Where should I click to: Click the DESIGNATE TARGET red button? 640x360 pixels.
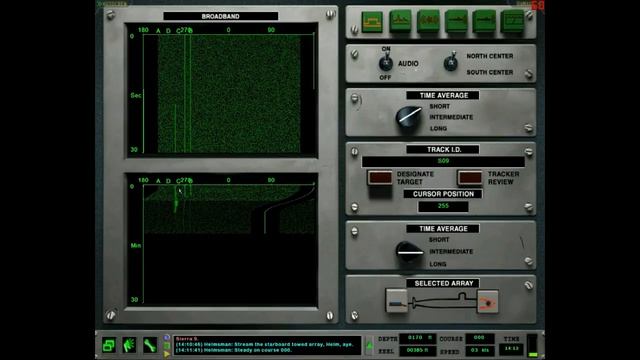tap(380, 178)
